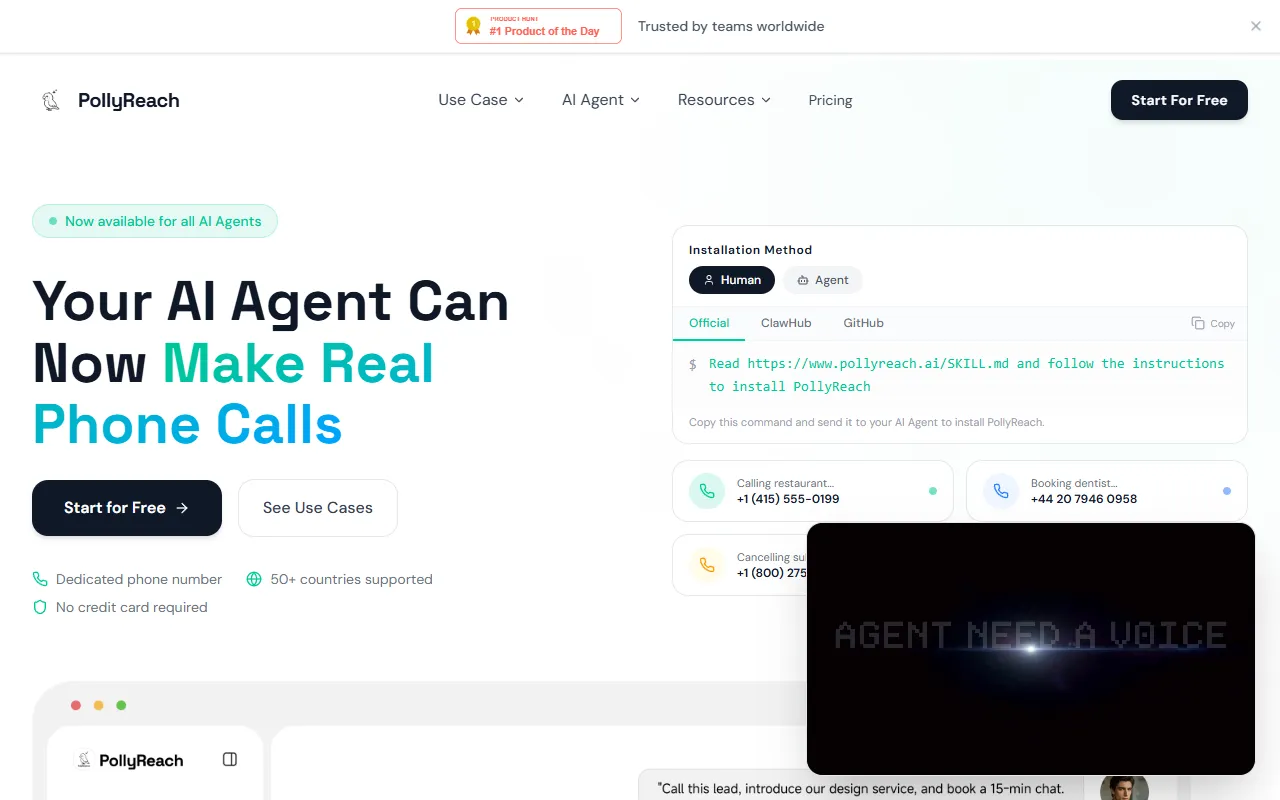Viewport: 1280px width, 800px height.
Task: Click the shield icon beside No credit card
Action: pos(40,607)
